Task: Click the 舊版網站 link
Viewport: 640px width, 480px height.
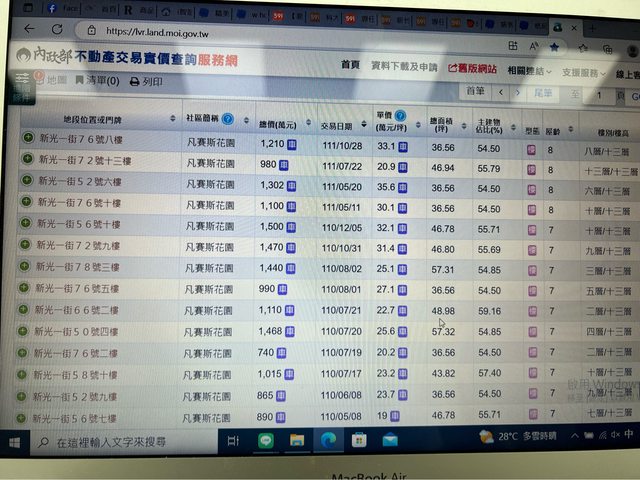Action: [471, 68]
